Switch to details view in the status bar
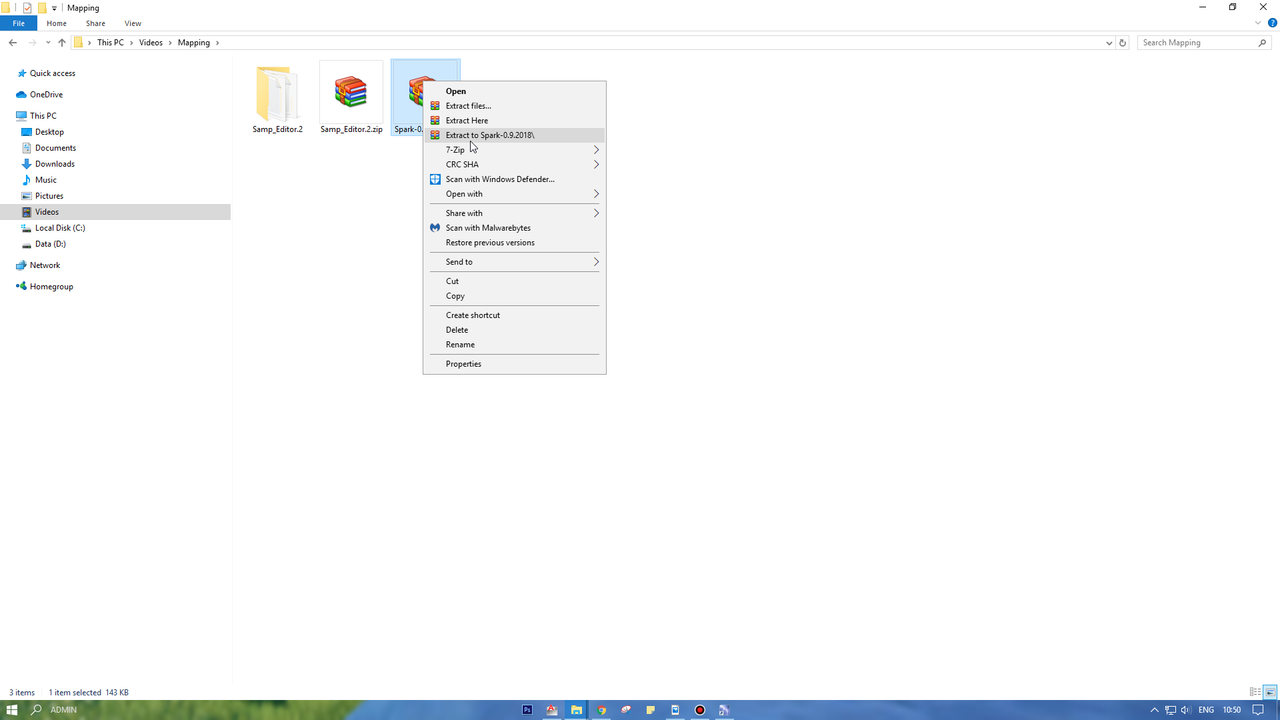1280x720 pixels. pos(1255,692)
